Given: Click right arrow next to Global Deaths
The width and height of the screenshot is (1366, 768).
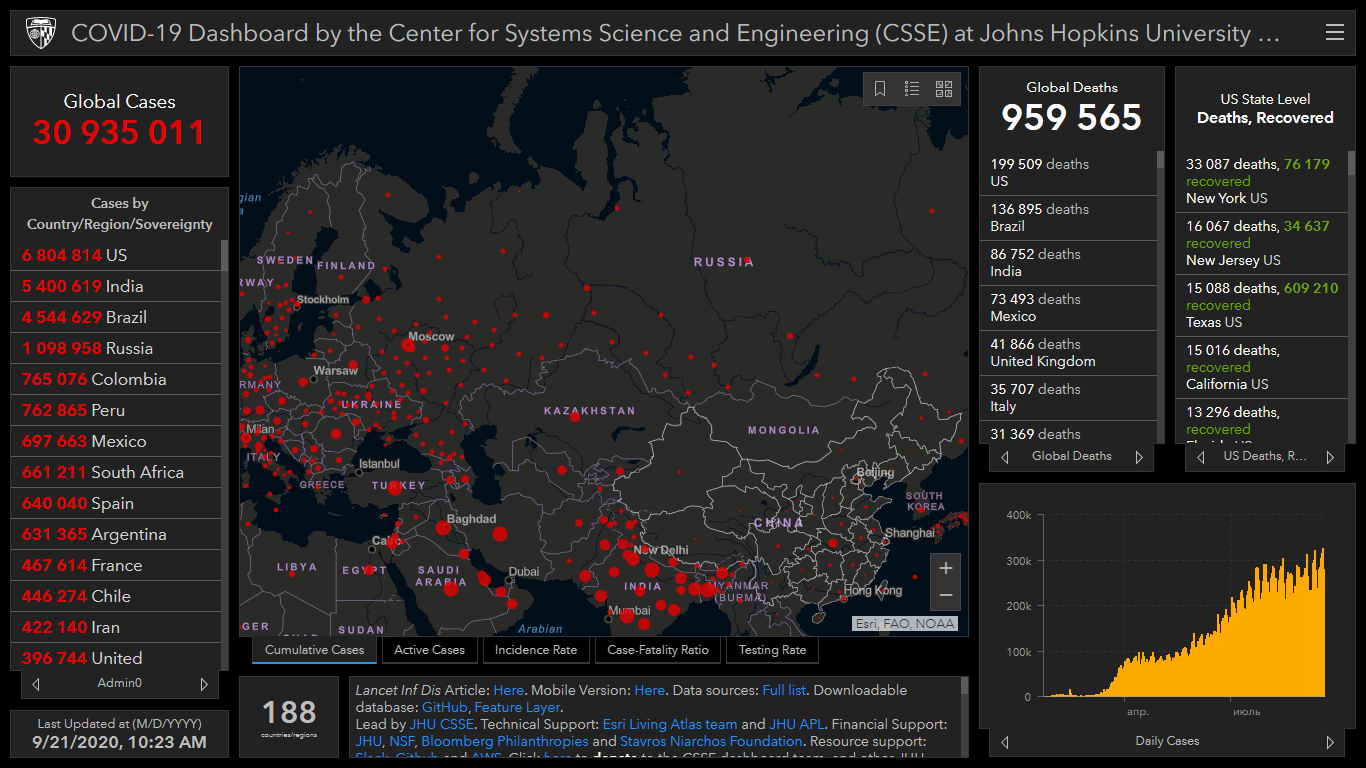Looking at the screenshot, I should click(x=1138, y=457).
